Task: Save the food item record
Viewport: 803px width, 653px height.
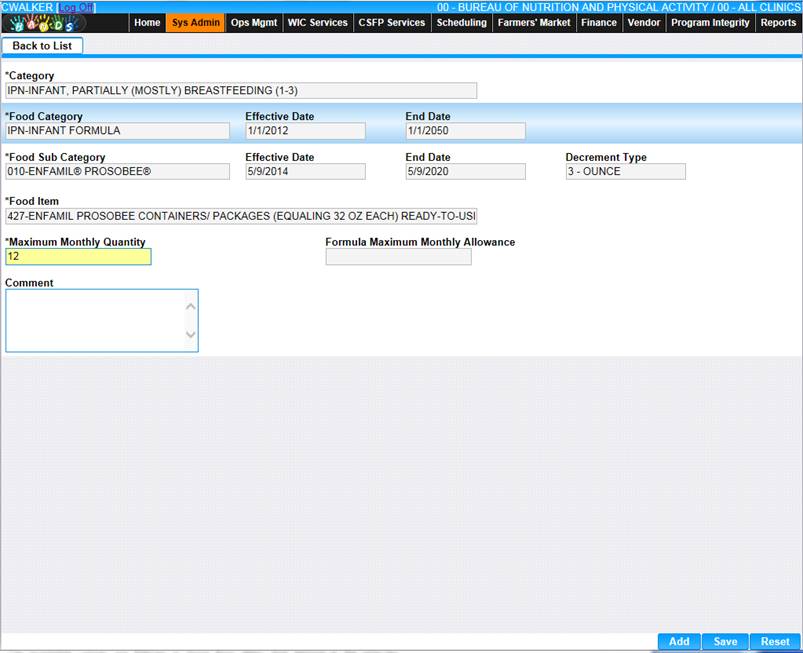Action: point(725,641)
